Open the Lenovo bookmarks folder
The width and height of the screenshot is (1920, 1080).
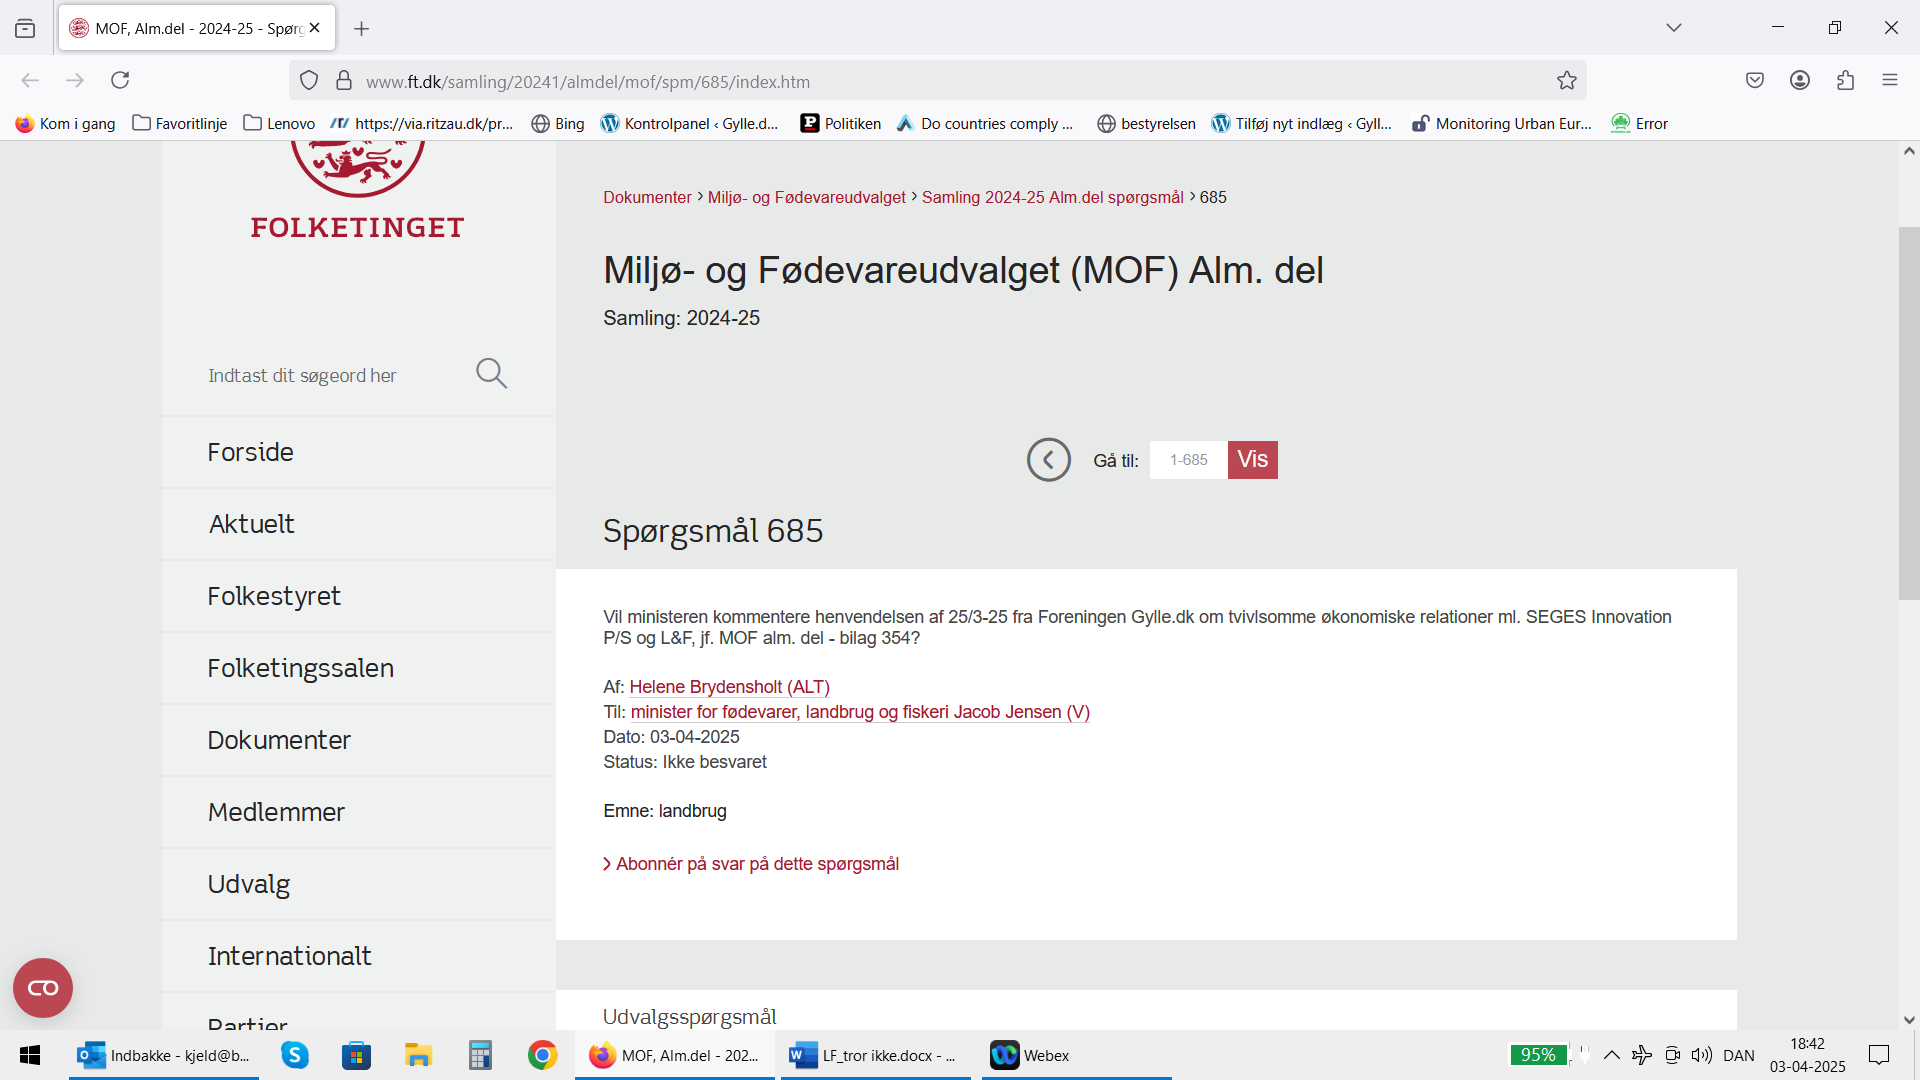[279, 123]
